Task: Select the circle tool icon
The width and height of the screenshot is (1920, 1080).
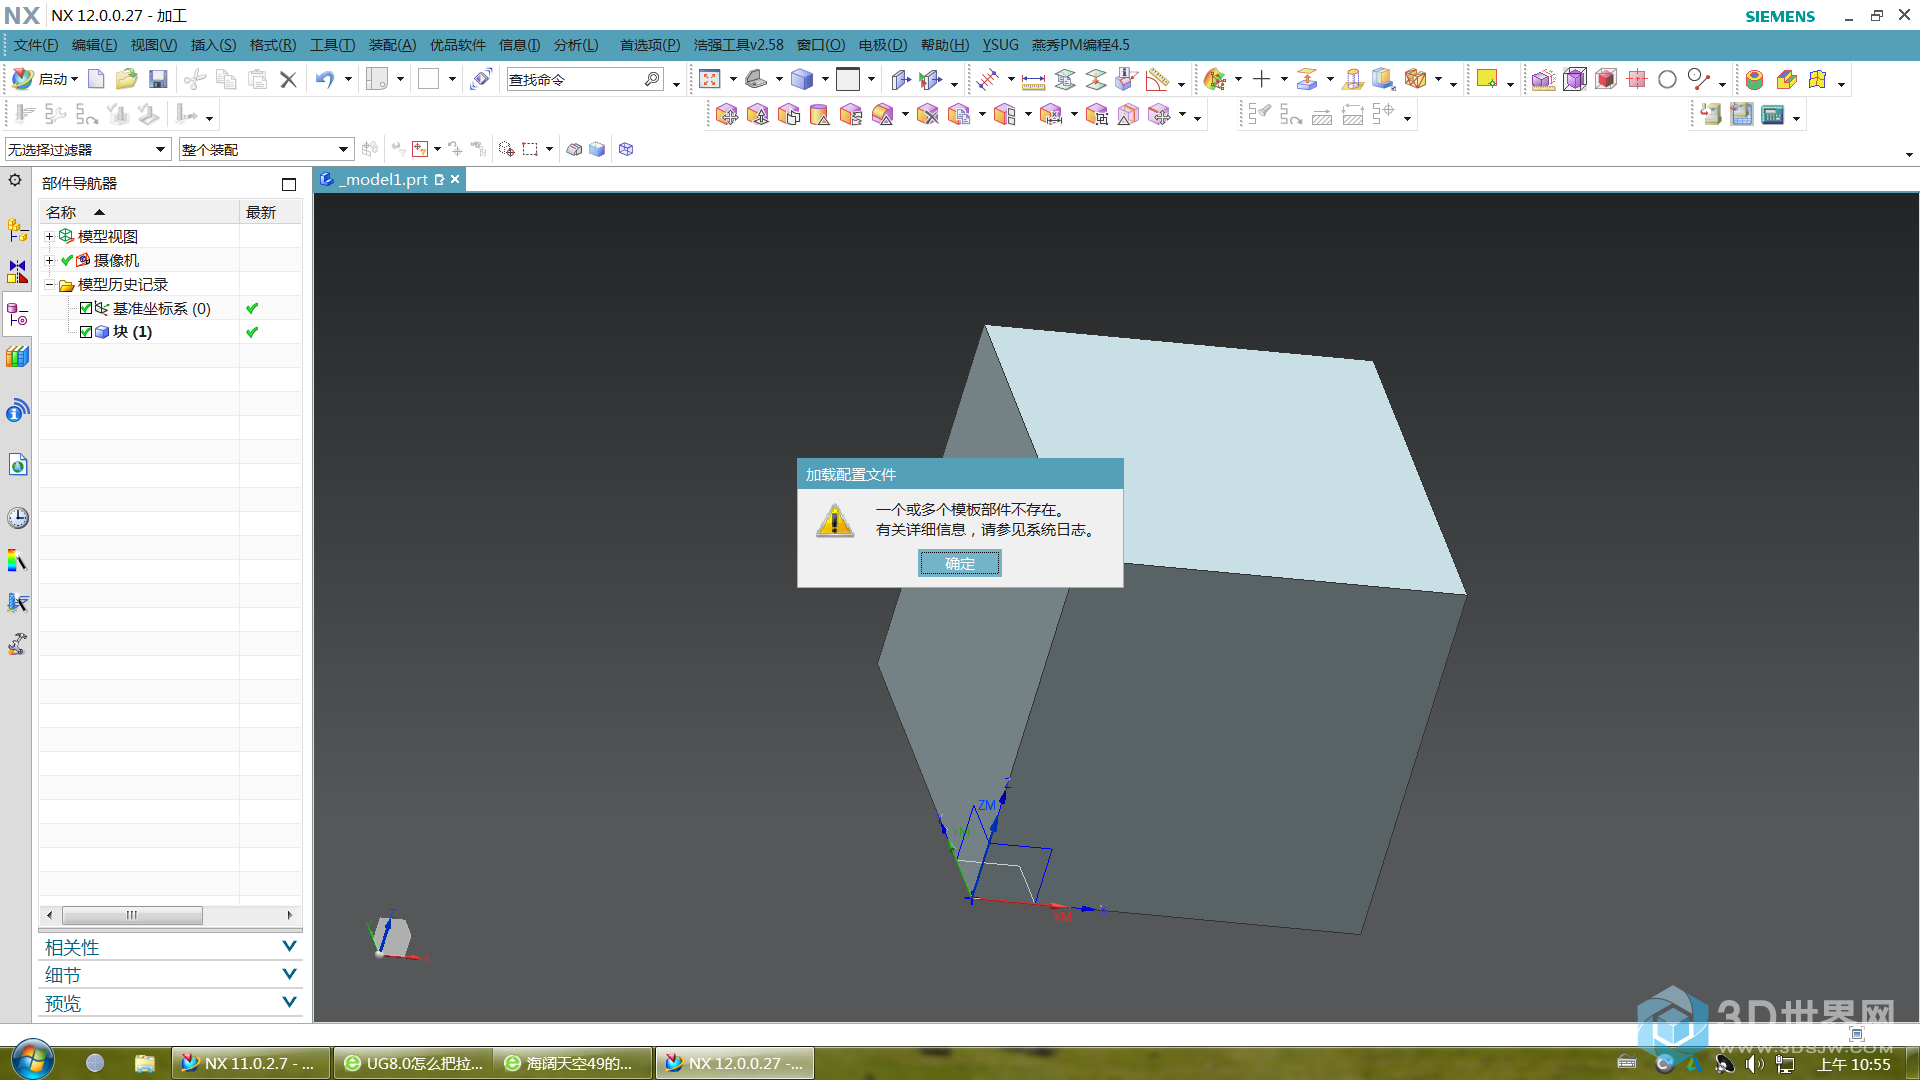Action: (x=1667, y=79)
